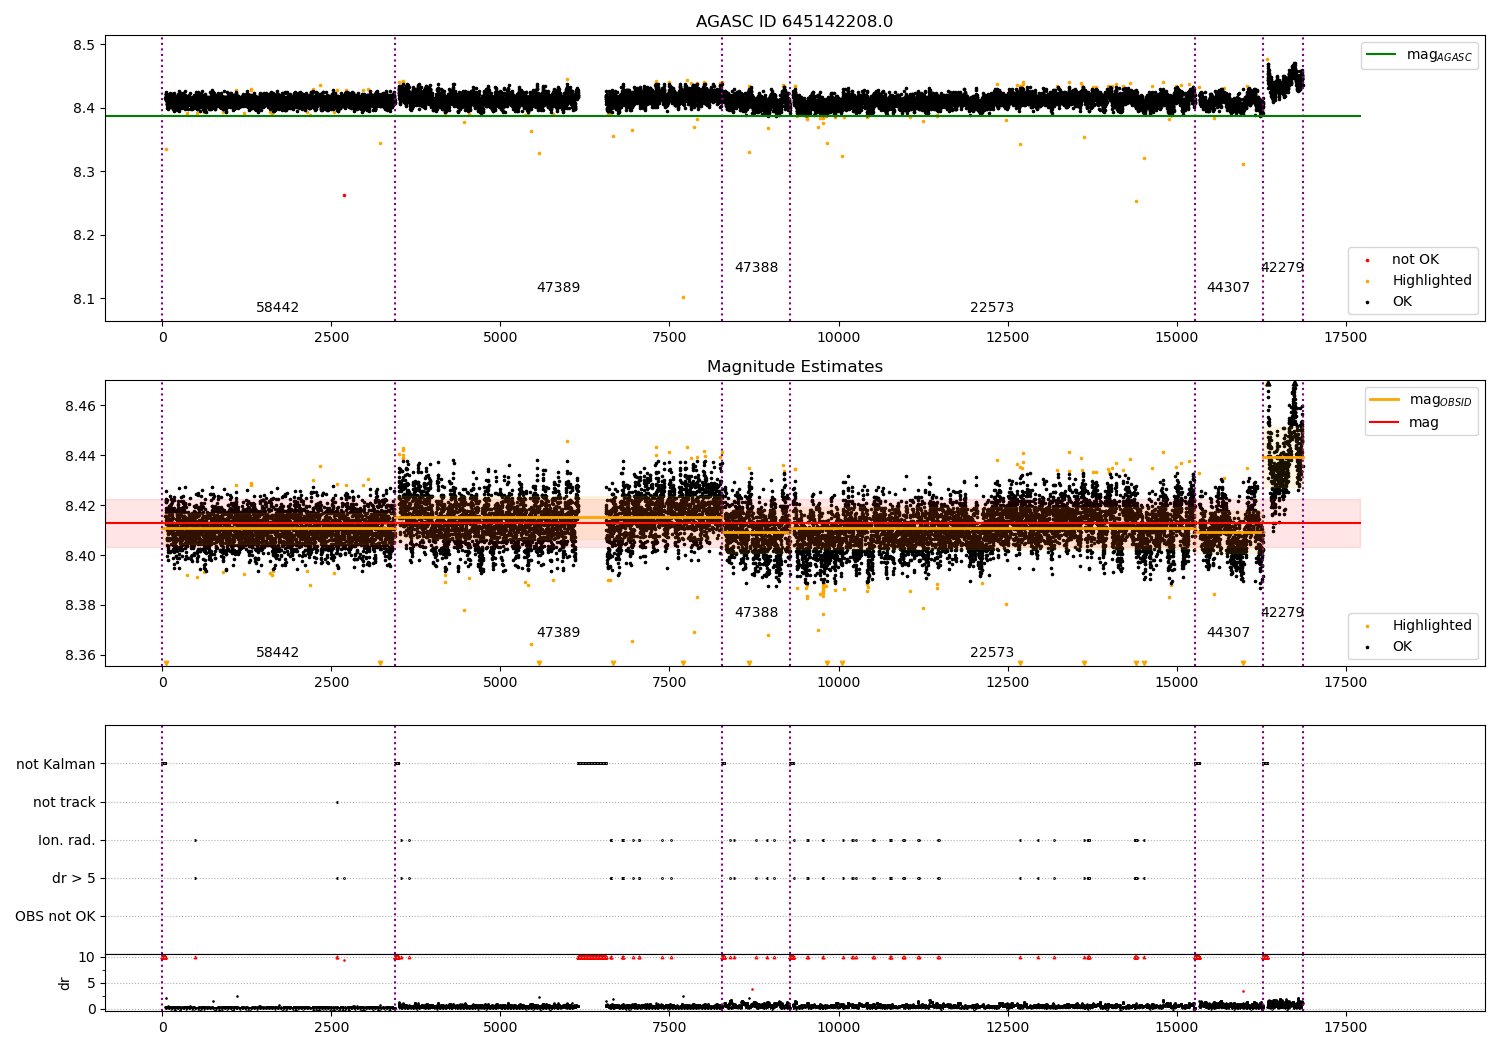Click the "dr" y-axis label
Image resolution: width=1500 pixels, height=1050 pixels.
(x=65, y=983)
